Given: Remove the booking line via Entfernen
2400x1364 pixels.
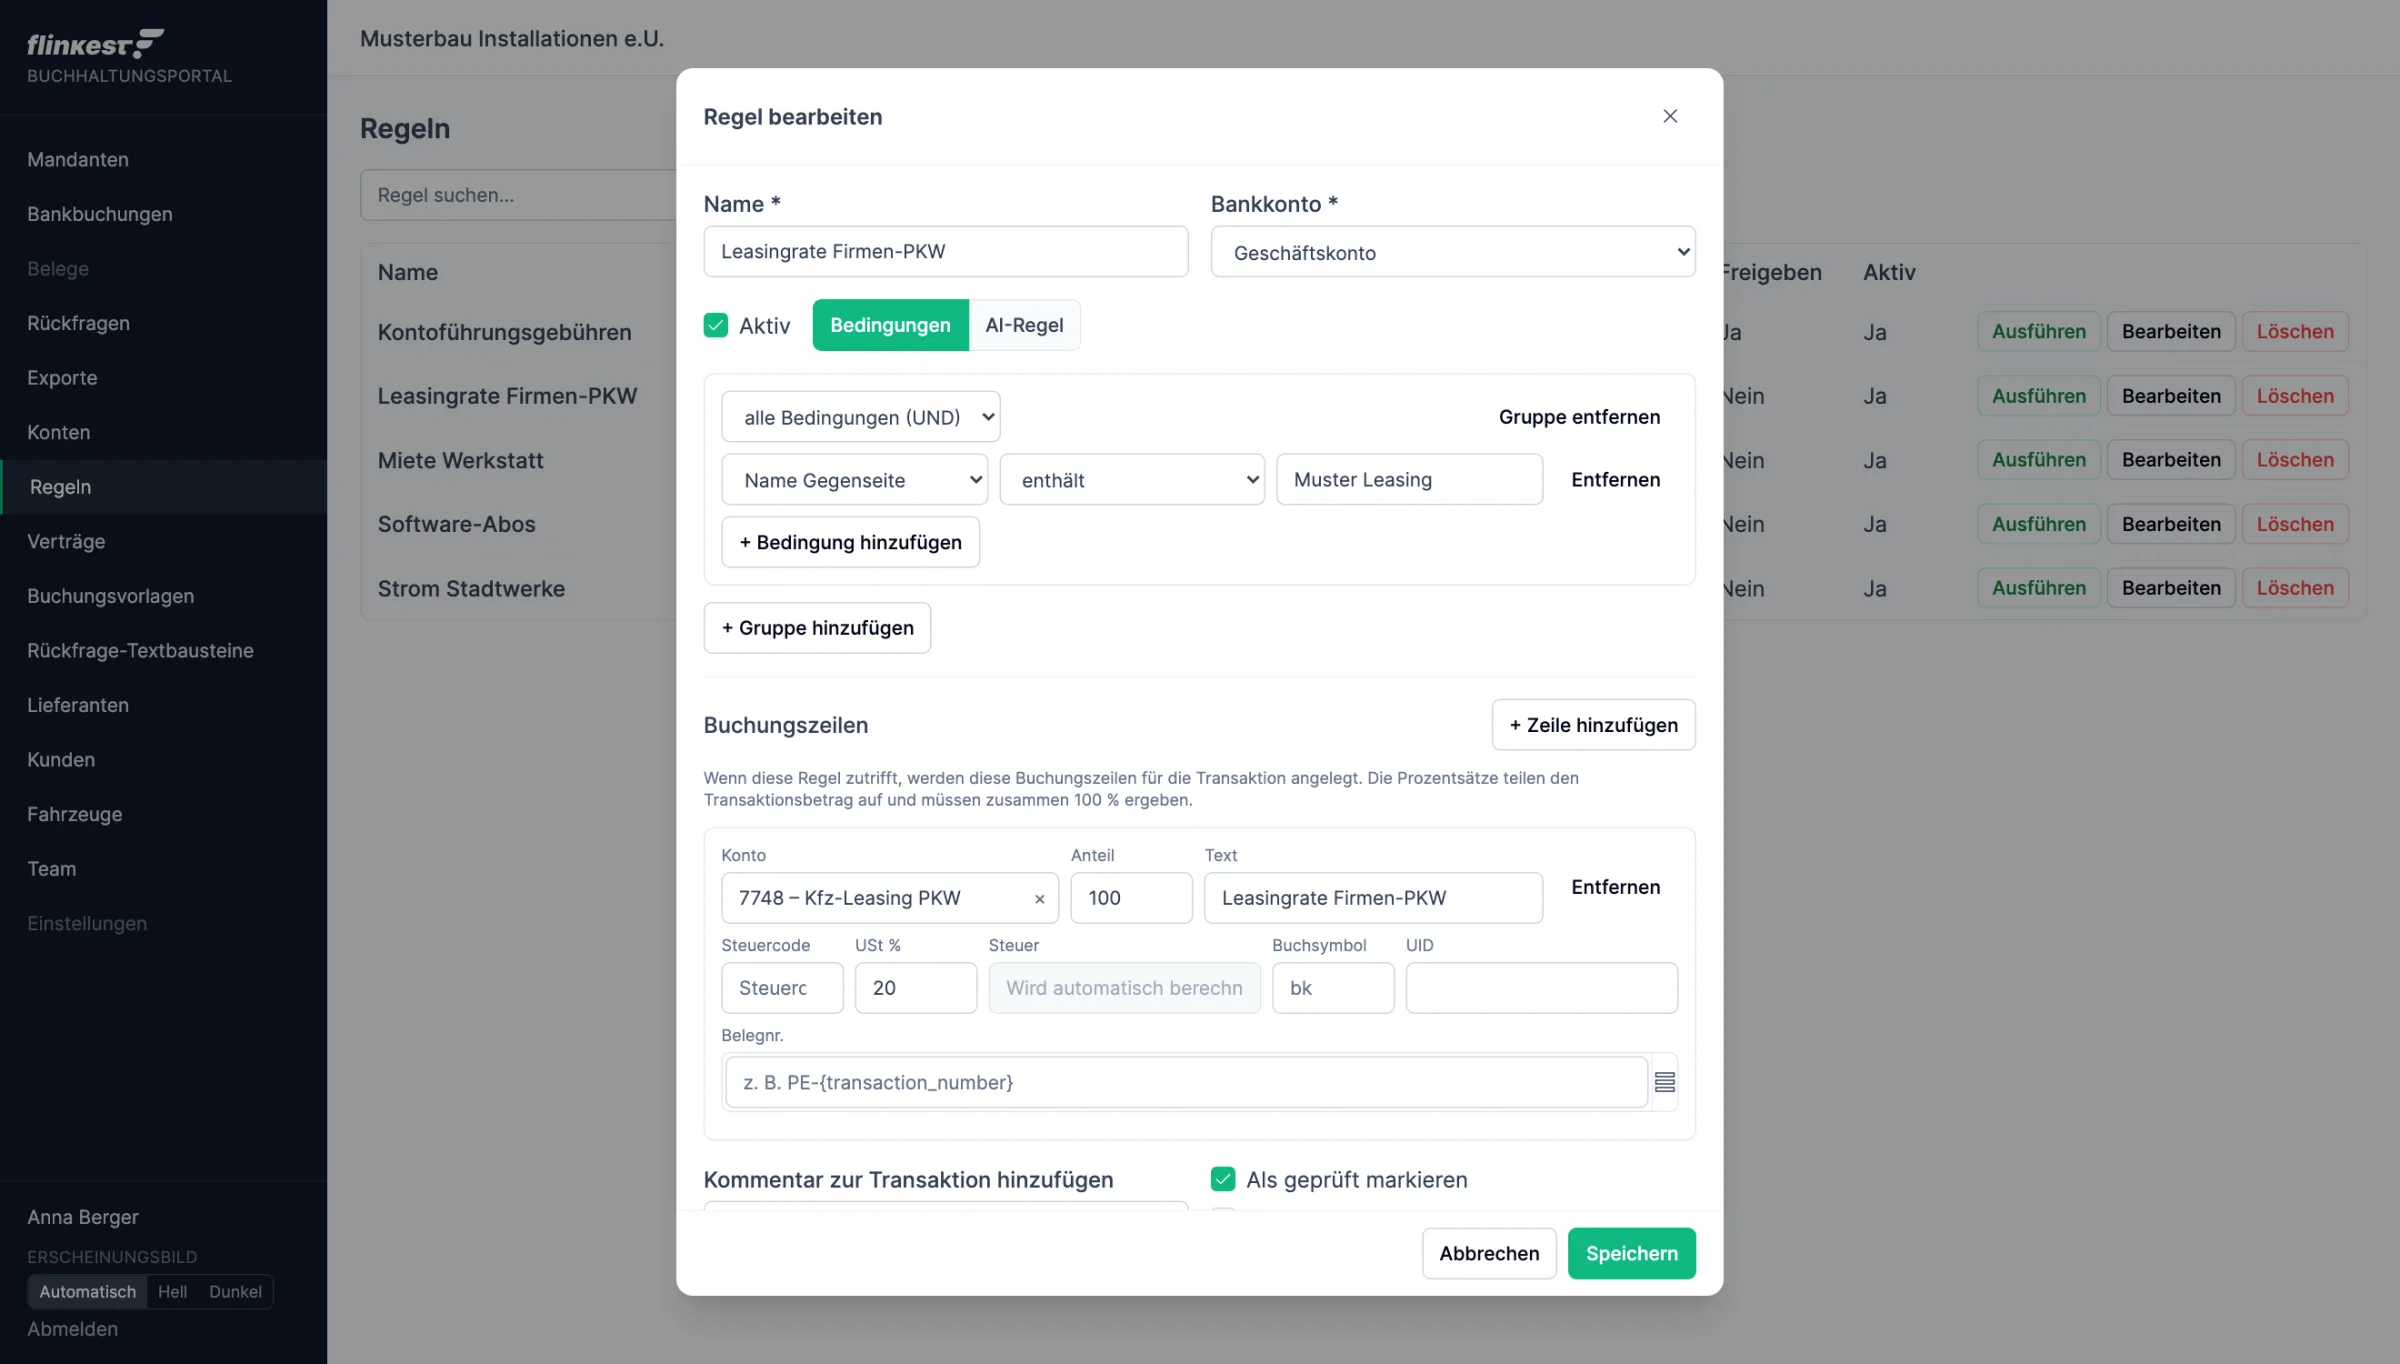Looking at the screenshot, I should point(1615,887).
